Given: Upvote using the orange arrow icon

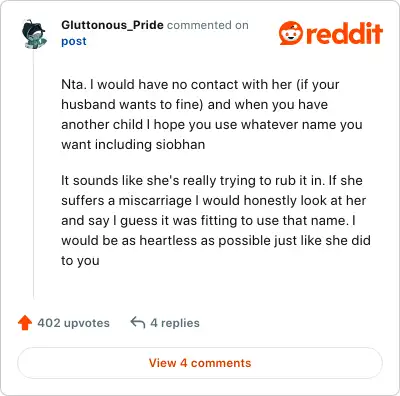Looking at the screenshot, I should point(25,323).
